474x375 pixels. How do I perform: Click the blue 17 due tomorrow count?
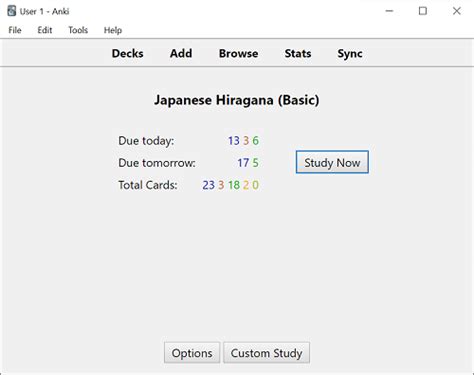243,163
